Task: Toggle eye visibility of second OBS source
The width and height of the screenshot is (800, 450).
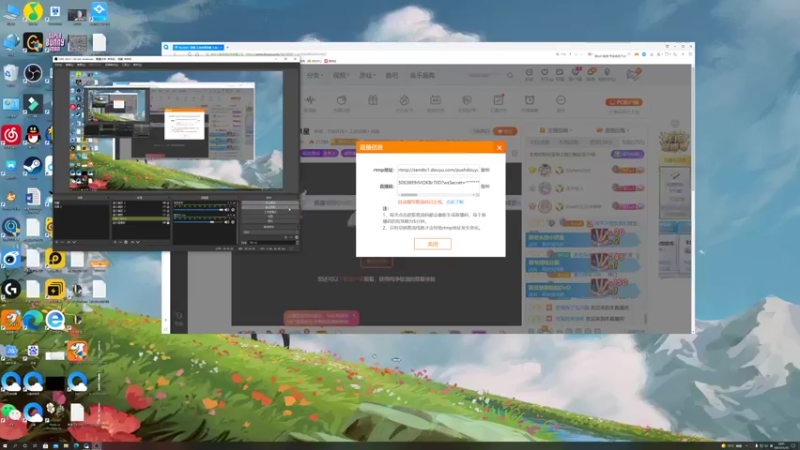Action: coord(164,207)
